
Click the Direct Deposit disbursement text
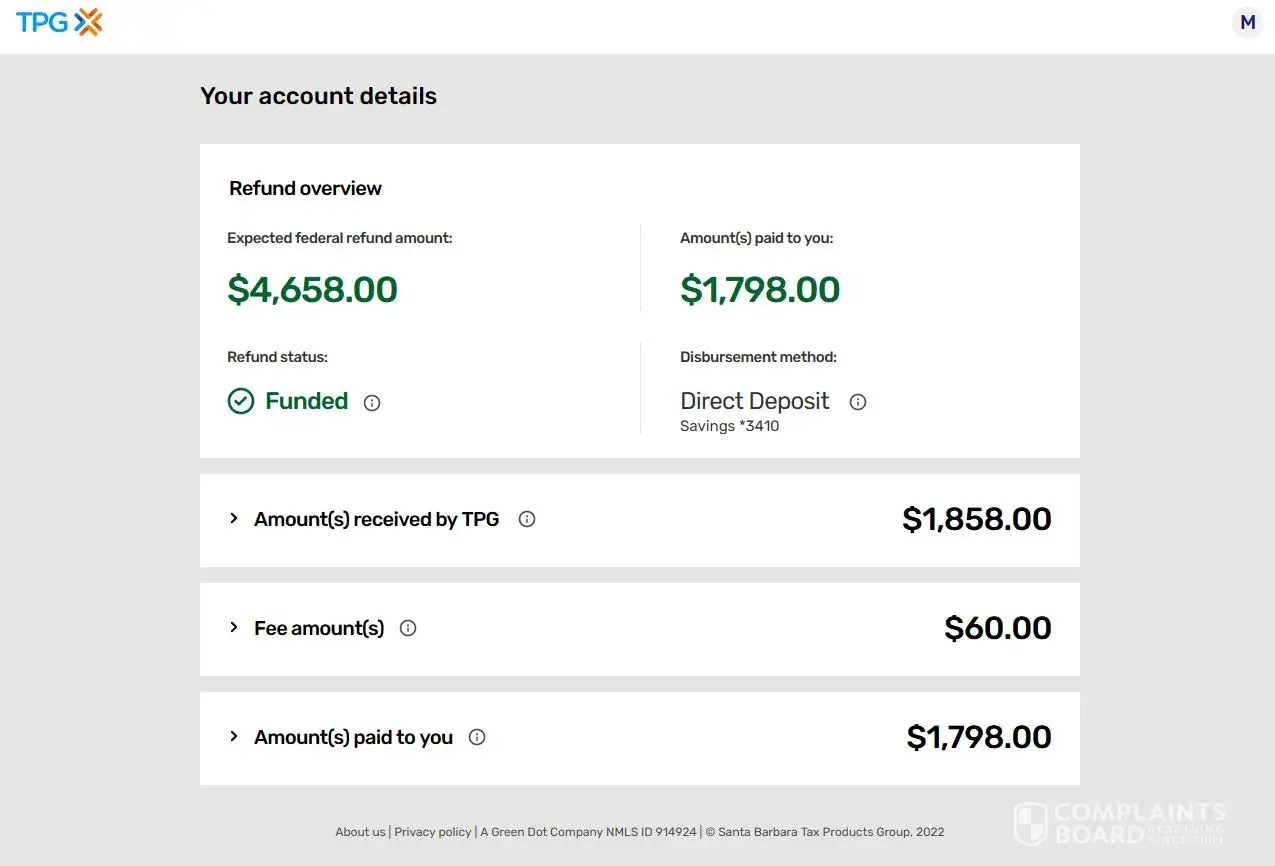[x=754, y=401]
